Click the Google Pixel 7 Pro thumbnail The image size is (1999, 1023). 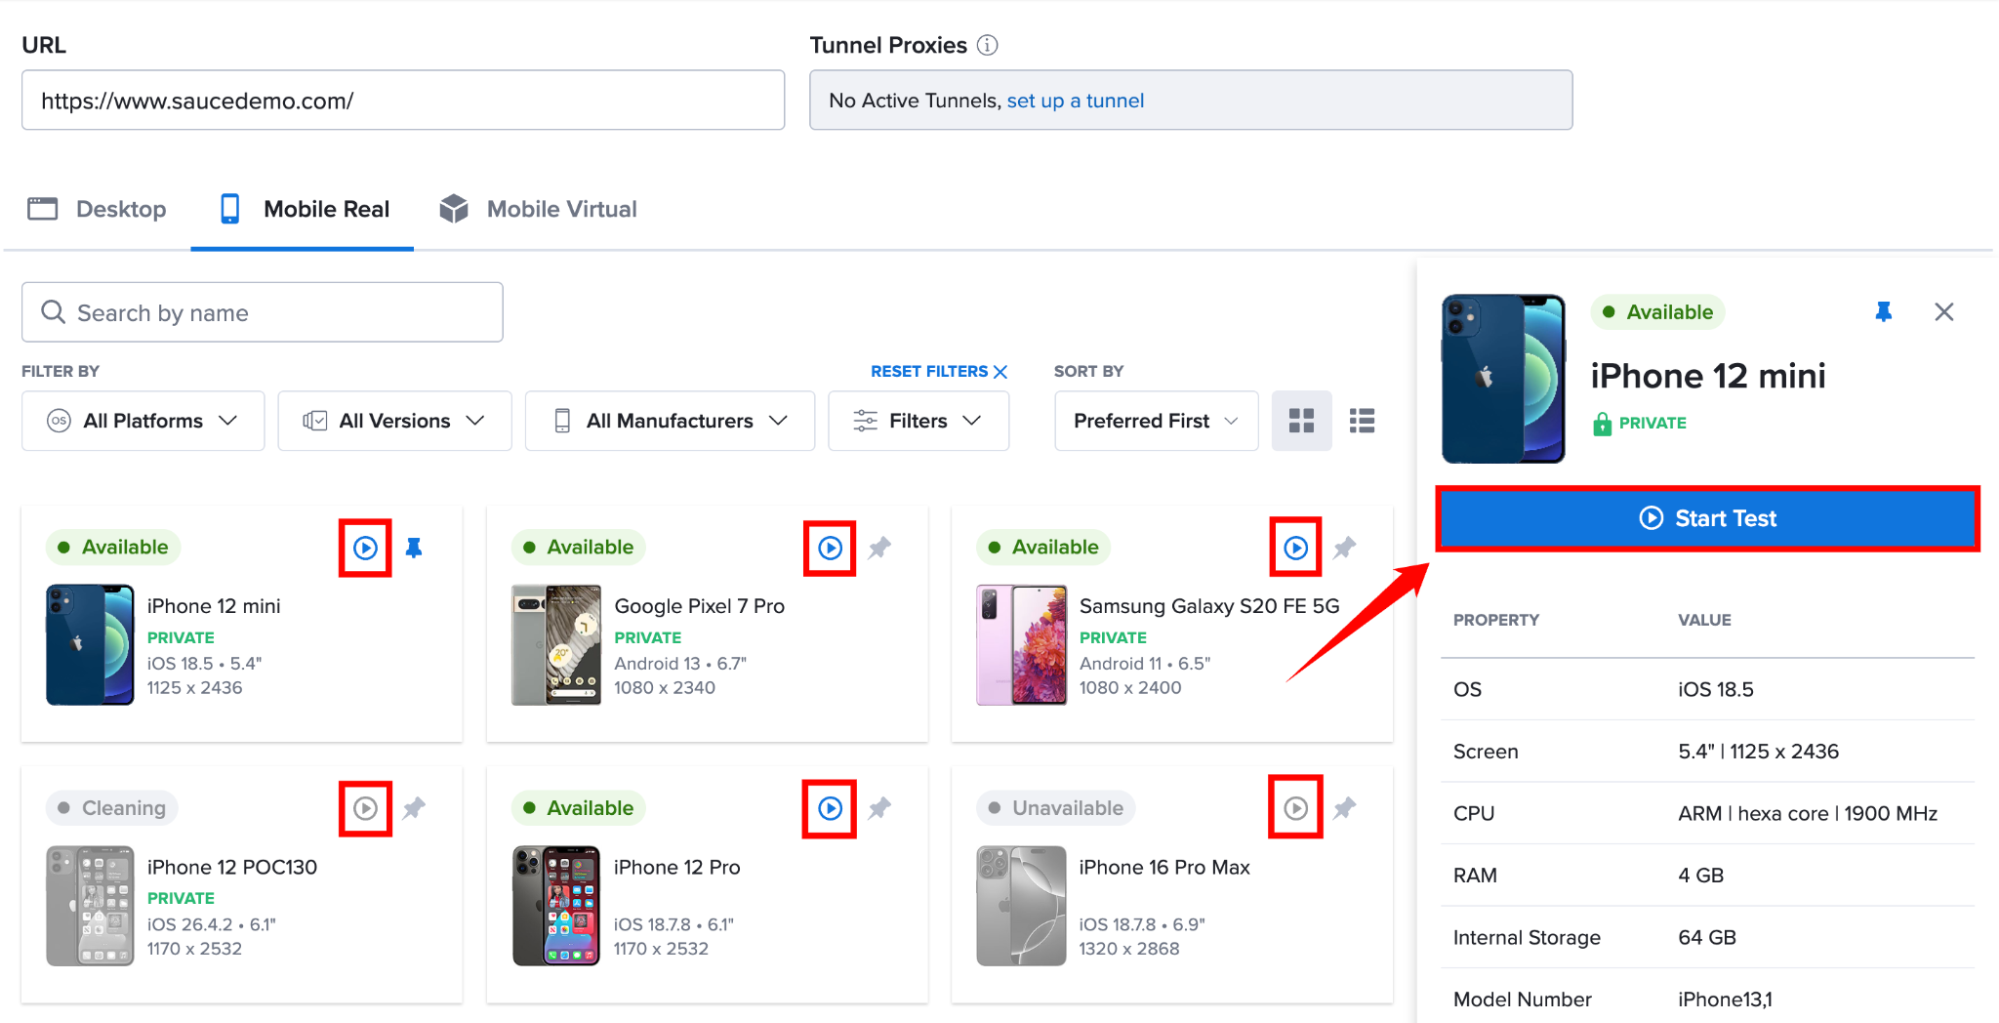(556, 645)
